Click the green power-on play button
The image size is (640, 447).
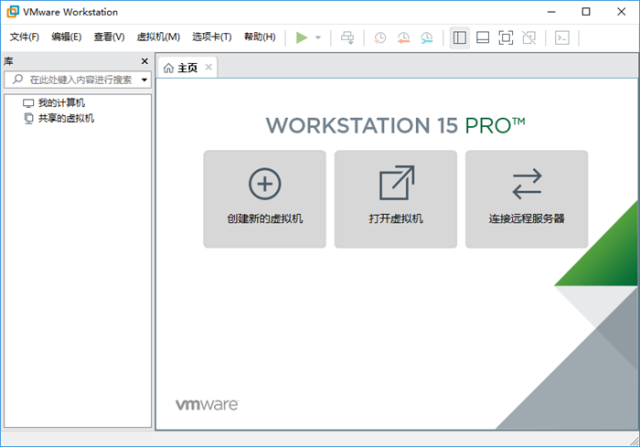302,38
